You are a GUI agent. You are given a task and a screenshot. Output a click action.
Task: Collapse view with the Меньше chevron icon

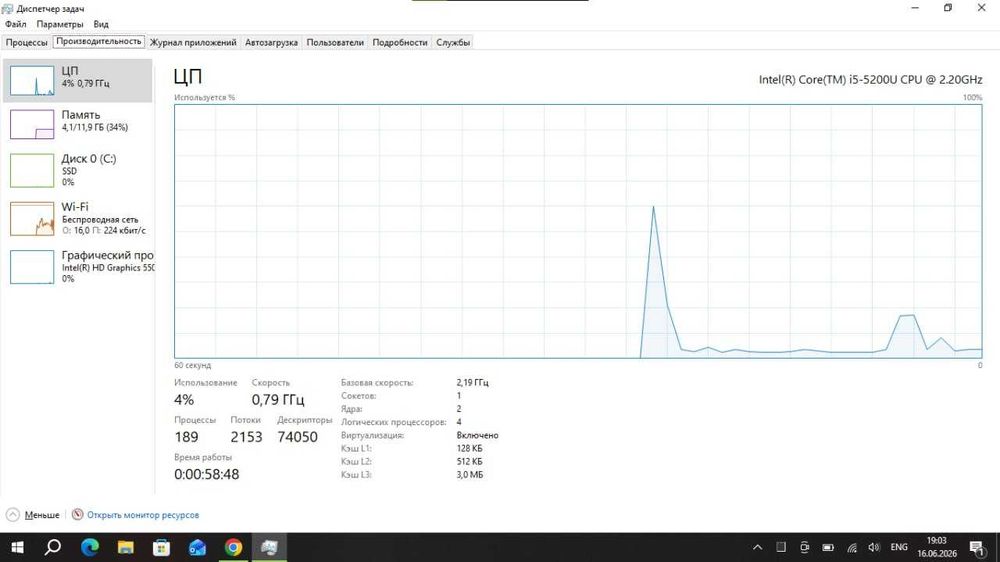pos(13,515)
